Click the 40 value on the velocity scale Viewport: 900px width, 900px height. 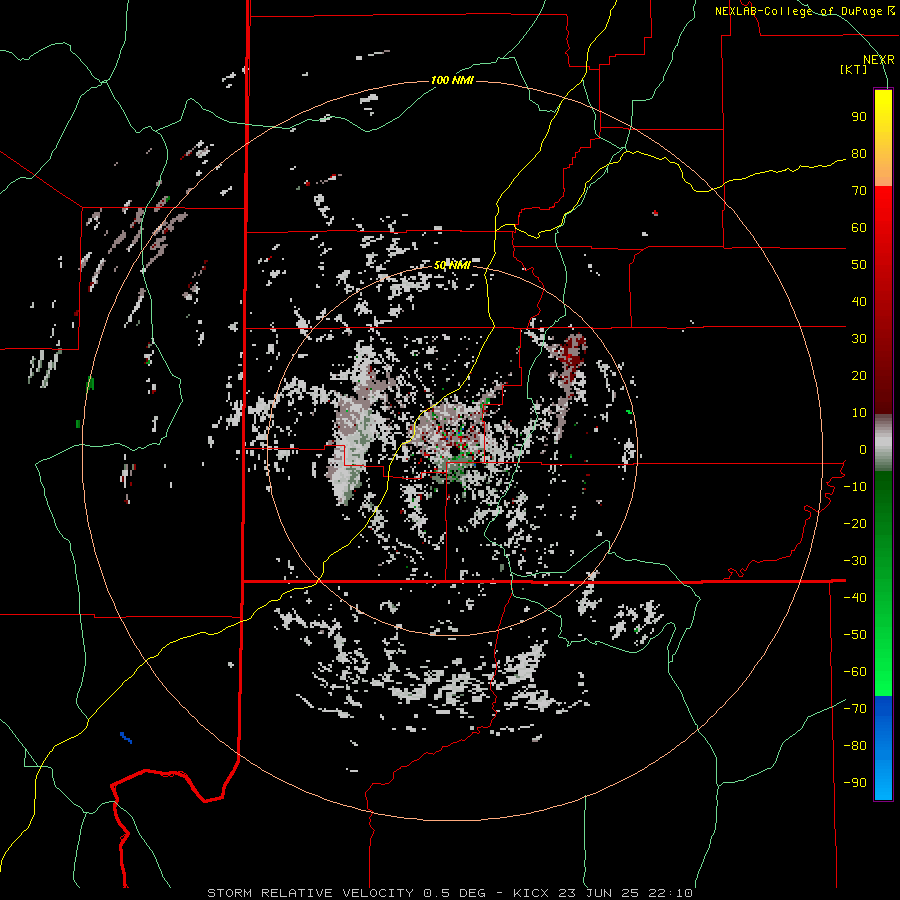[x=859, y=302]
